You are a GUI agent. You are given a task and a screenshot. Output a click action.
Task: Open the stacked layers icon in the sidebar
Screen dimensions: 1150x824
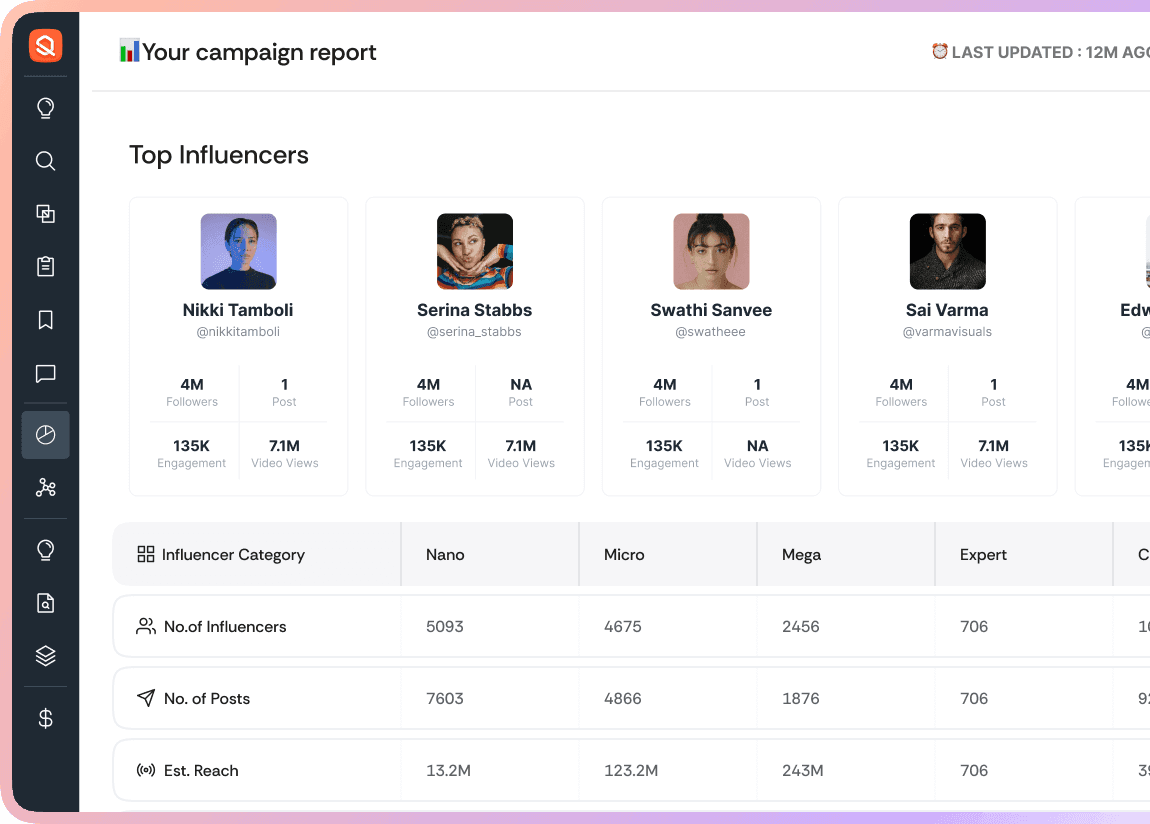[x=45, y=656]
